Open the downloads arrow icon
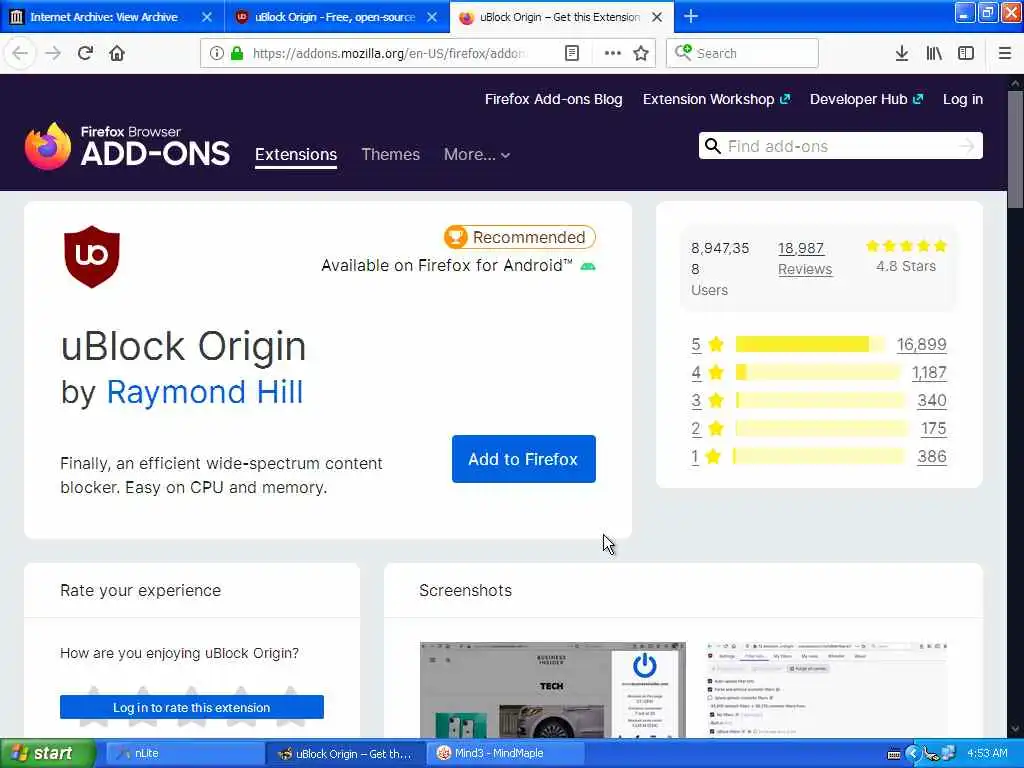This screenshot has width=1024, height=768. coord(901,53)
